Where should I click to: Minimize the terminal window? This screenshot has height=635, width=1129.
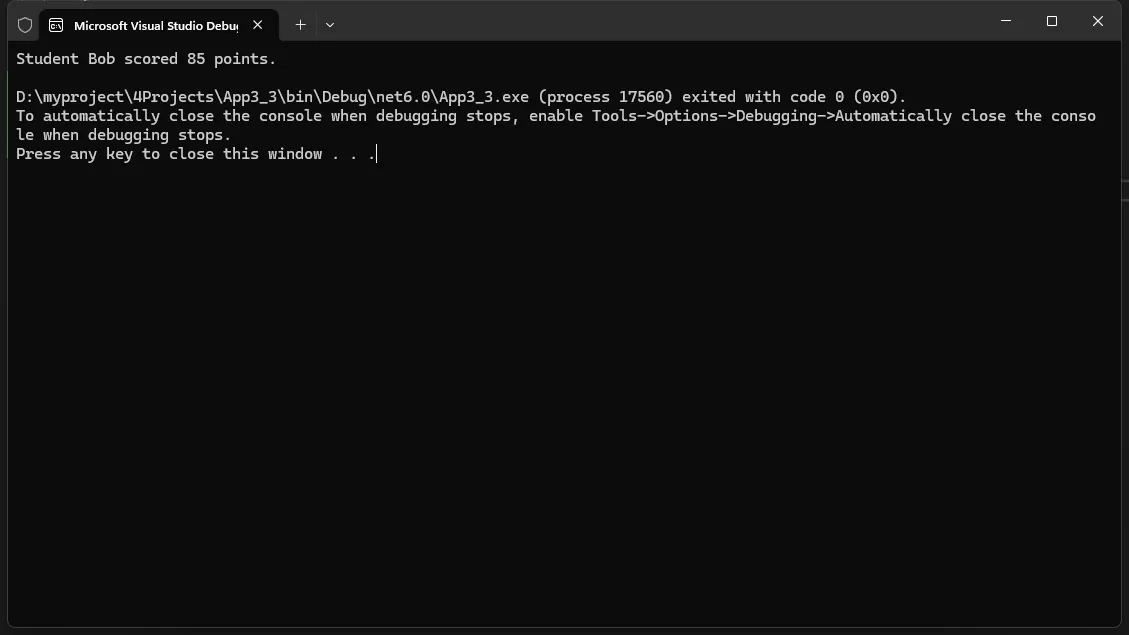[x=1006, y=21]
